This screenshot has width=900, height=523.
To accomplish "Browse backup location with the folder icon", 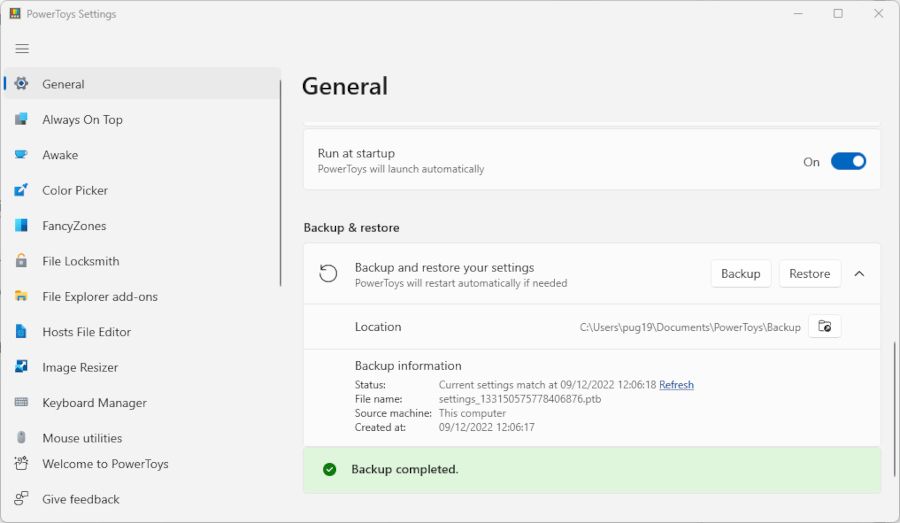I will tap(824, 327).
